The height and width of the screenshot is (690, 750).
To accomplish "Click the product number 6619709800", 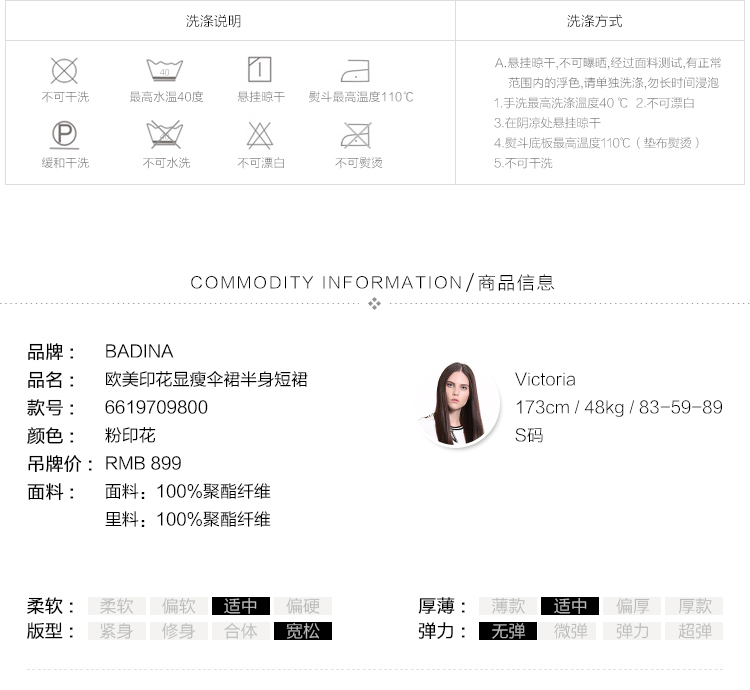I will 156,407.
